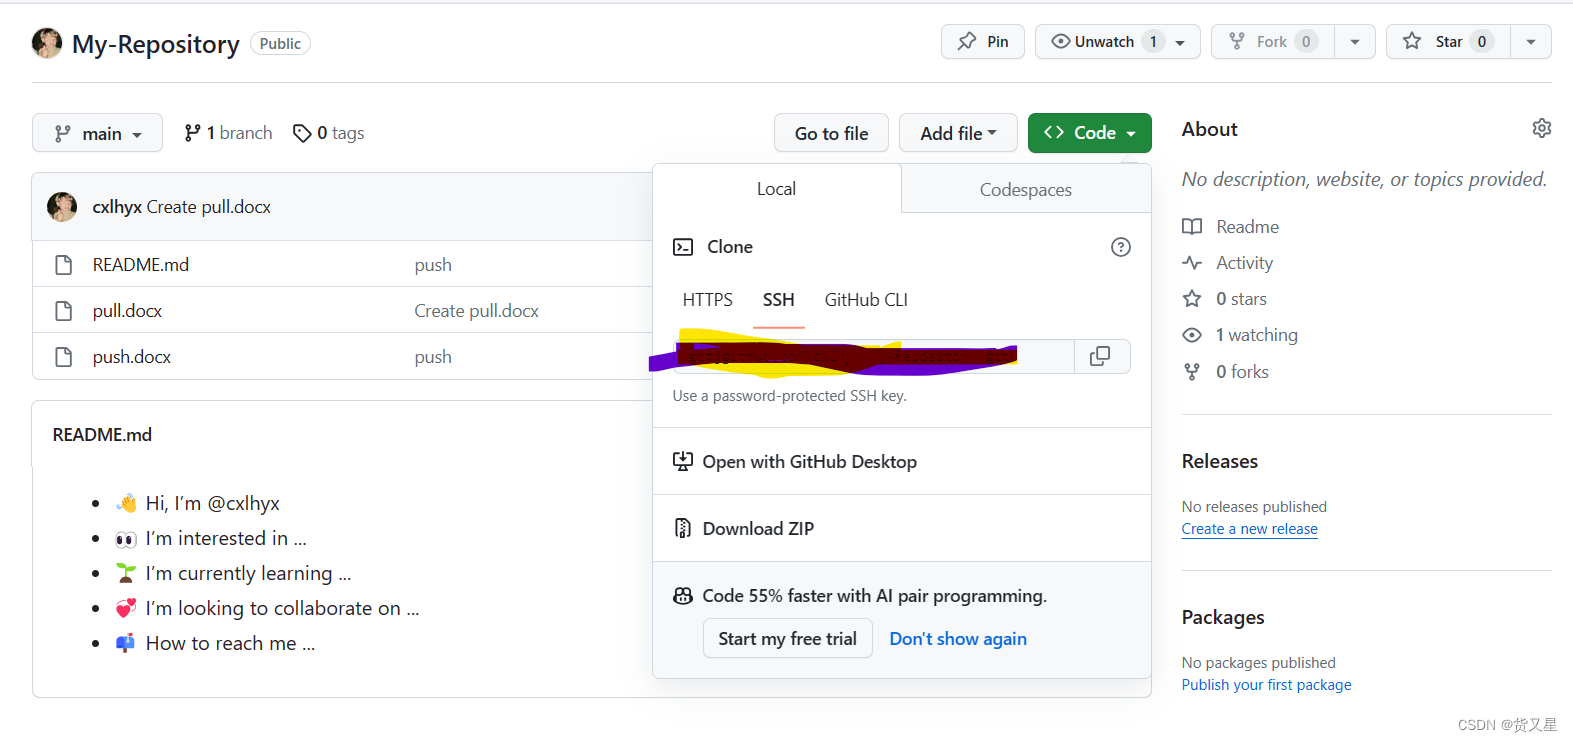Open the Clone help question-mark icon
The width and height of the screenshot is (1573, 742).
tap(1121, 247)
